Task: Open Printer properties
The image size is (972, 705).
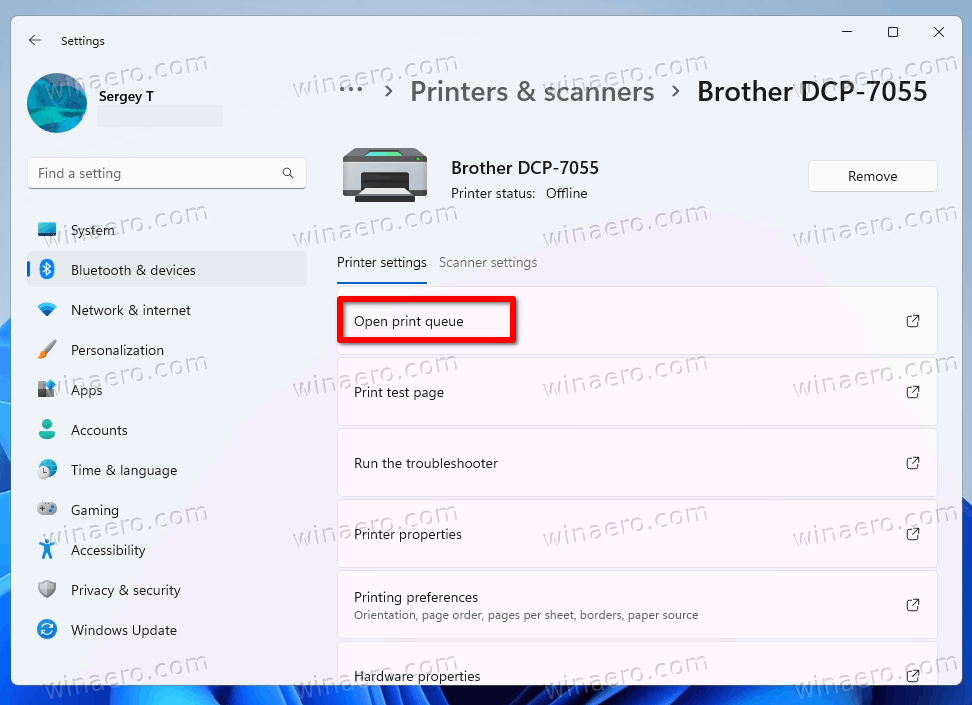Action: (x=637, y=534)
